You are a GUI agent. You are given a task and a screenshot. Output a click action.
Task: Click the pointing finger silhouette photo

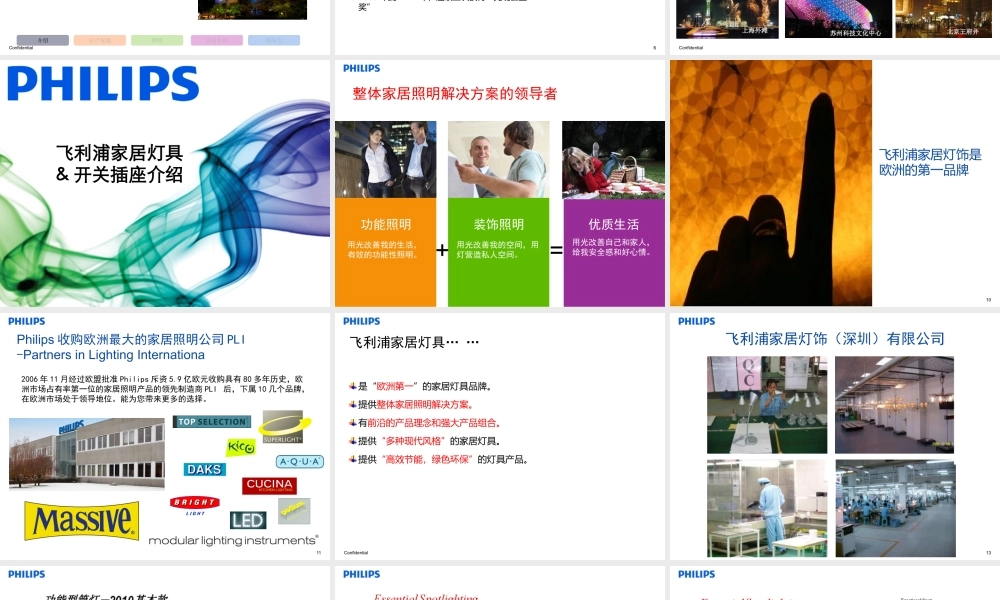pos(771,183)
